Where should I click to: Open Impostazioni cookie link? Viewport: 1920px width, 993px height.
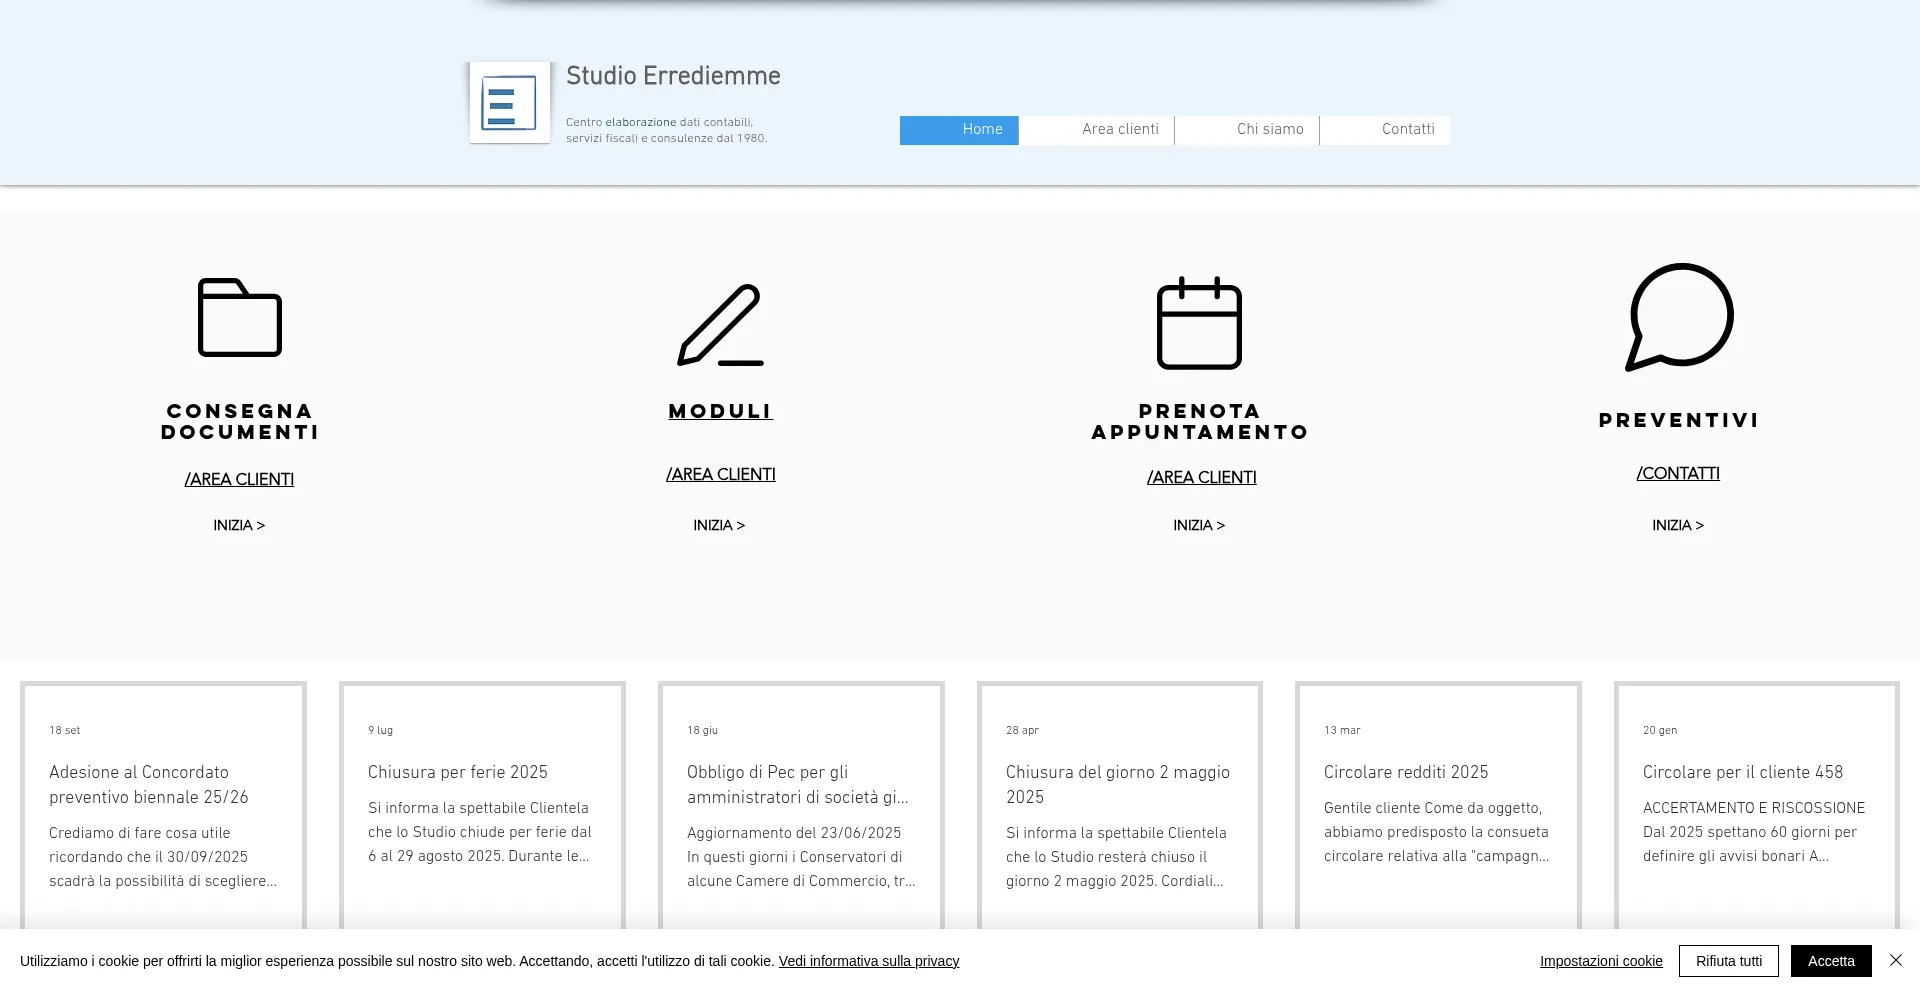(x=1600, y=961)
